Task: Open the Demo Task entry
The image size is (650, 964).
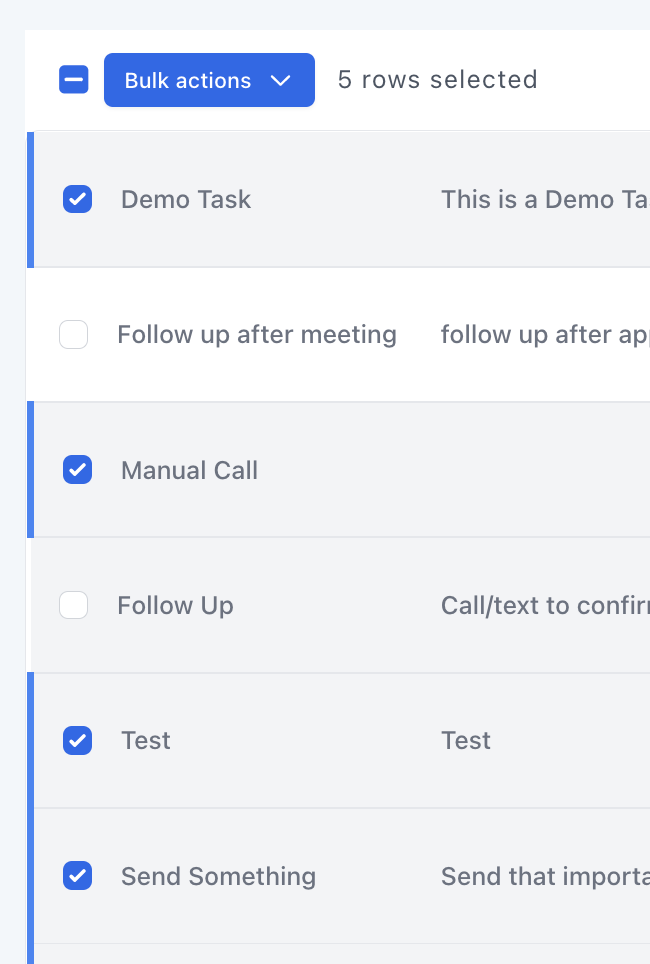Action: click(185, 199)
